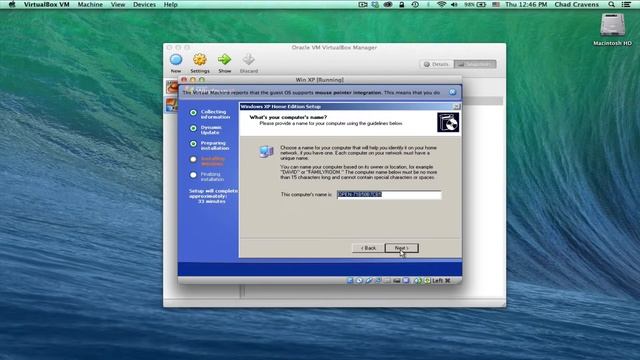This screenshot has height=360, width=640.
Task: Click the screen recording icon in menu bar
Action: coord(363,4)
